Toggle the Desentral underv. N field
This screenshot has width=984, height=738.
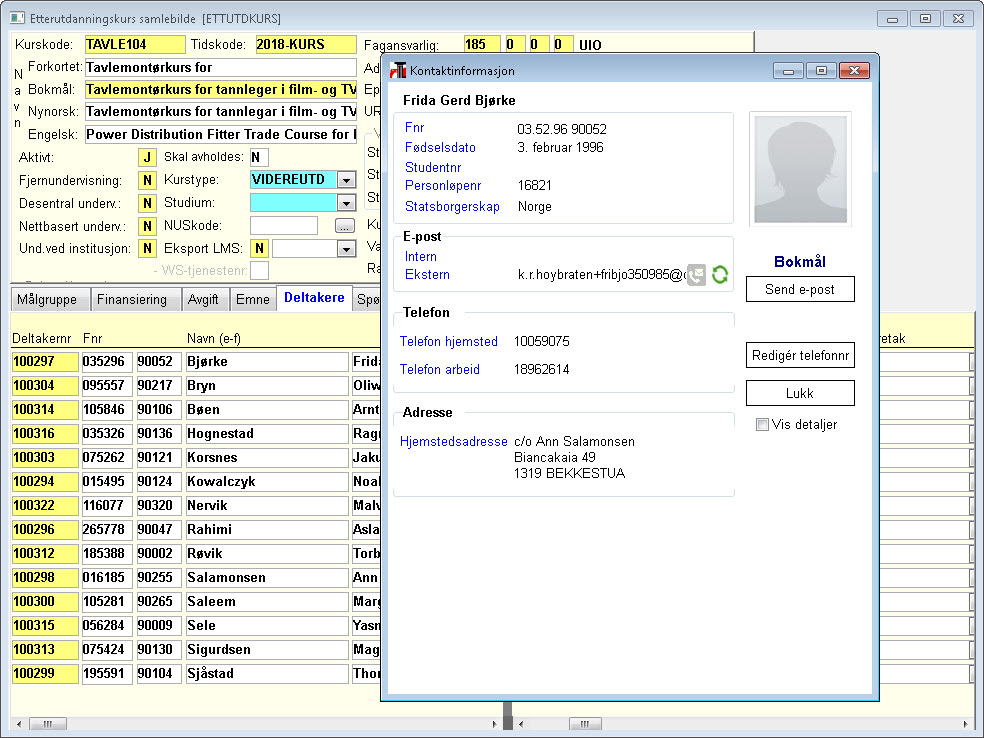tap(147, 203)
